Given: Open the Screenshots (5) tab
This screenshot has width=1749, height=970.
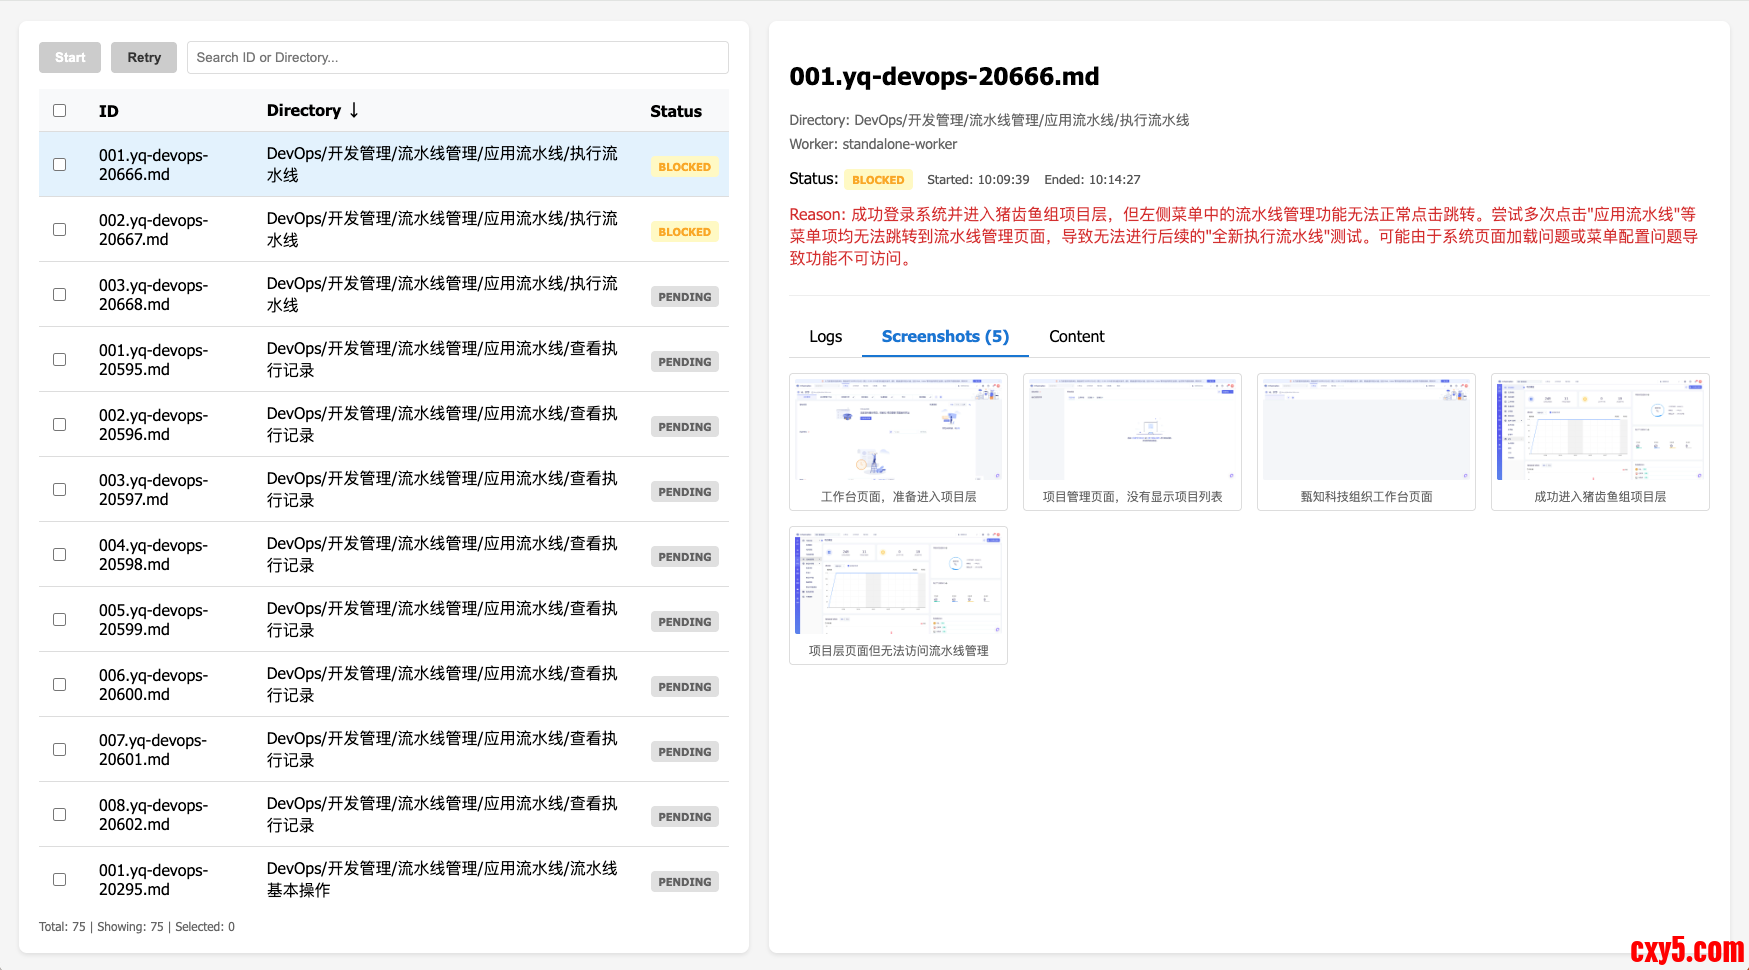Looking at the screenshot, I should (x=945, y=337).
